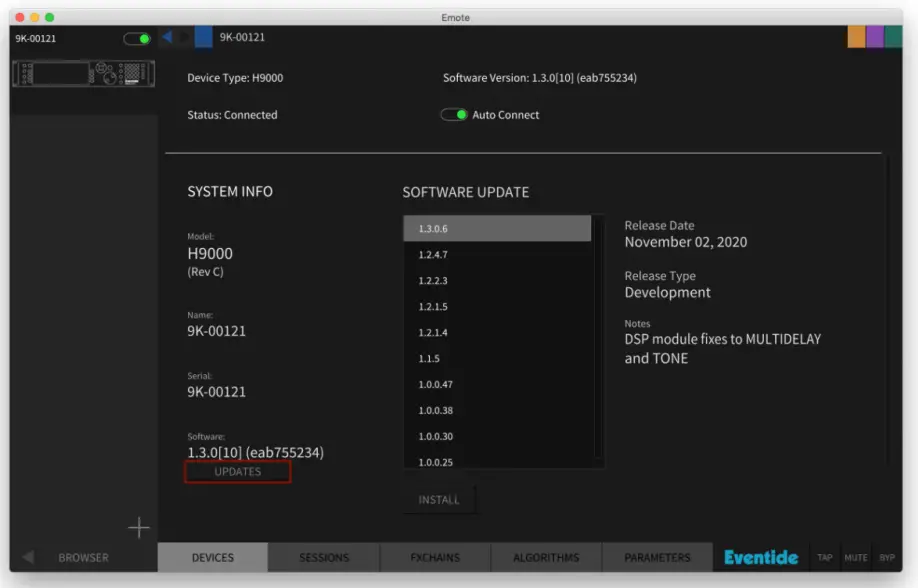The width and height of the screenshot is (918, 588).
Task: Click the blue back arrow icon
Action: tap(167, 38)
